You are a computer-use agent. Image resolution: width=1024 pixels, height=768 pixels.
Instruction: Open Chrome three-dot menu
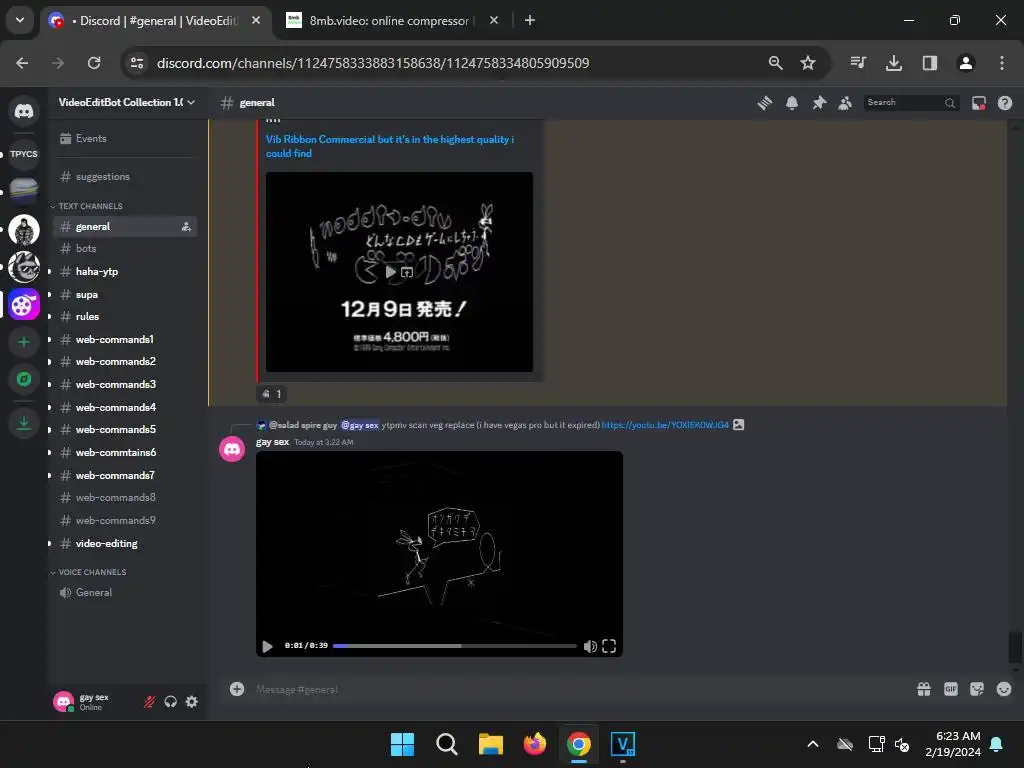point(1001,63)
